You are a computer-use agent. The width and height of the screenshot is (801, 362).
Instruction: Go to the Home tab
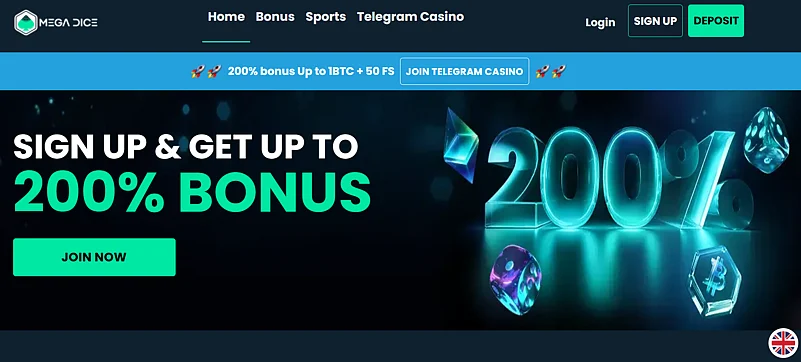point(226,17)
